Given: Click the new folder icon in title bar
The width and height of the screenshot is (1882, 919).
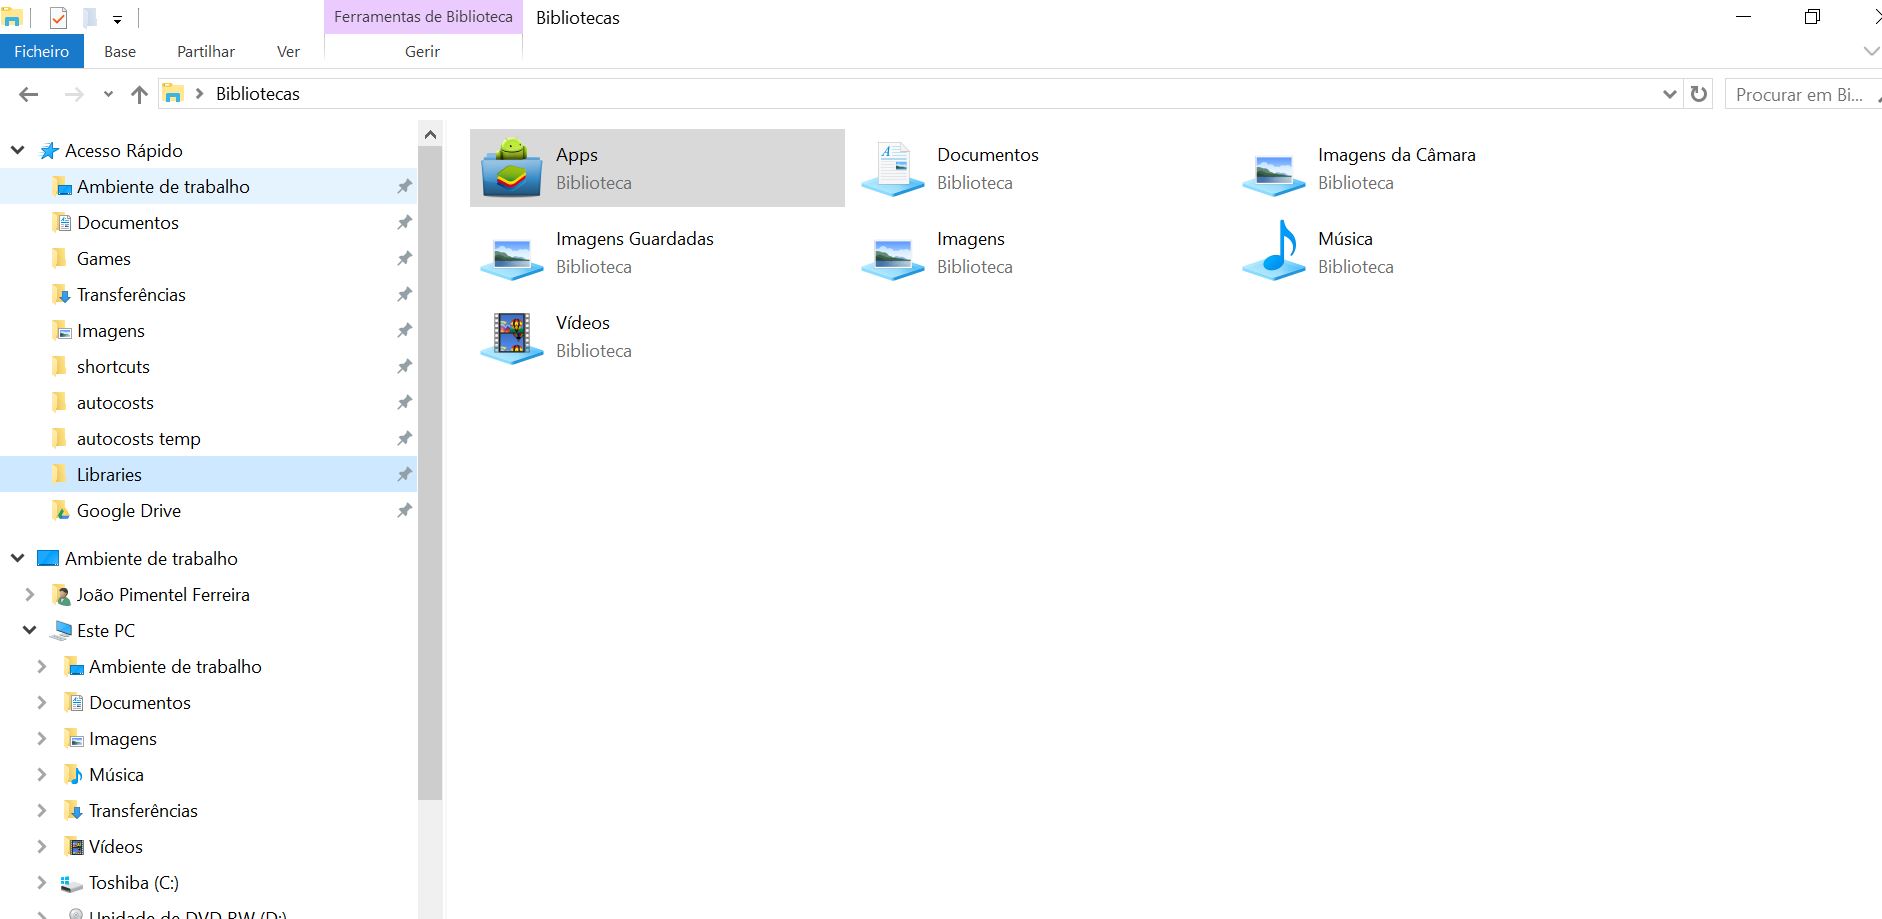Looking at the screenshot, I should click(90, 18).
